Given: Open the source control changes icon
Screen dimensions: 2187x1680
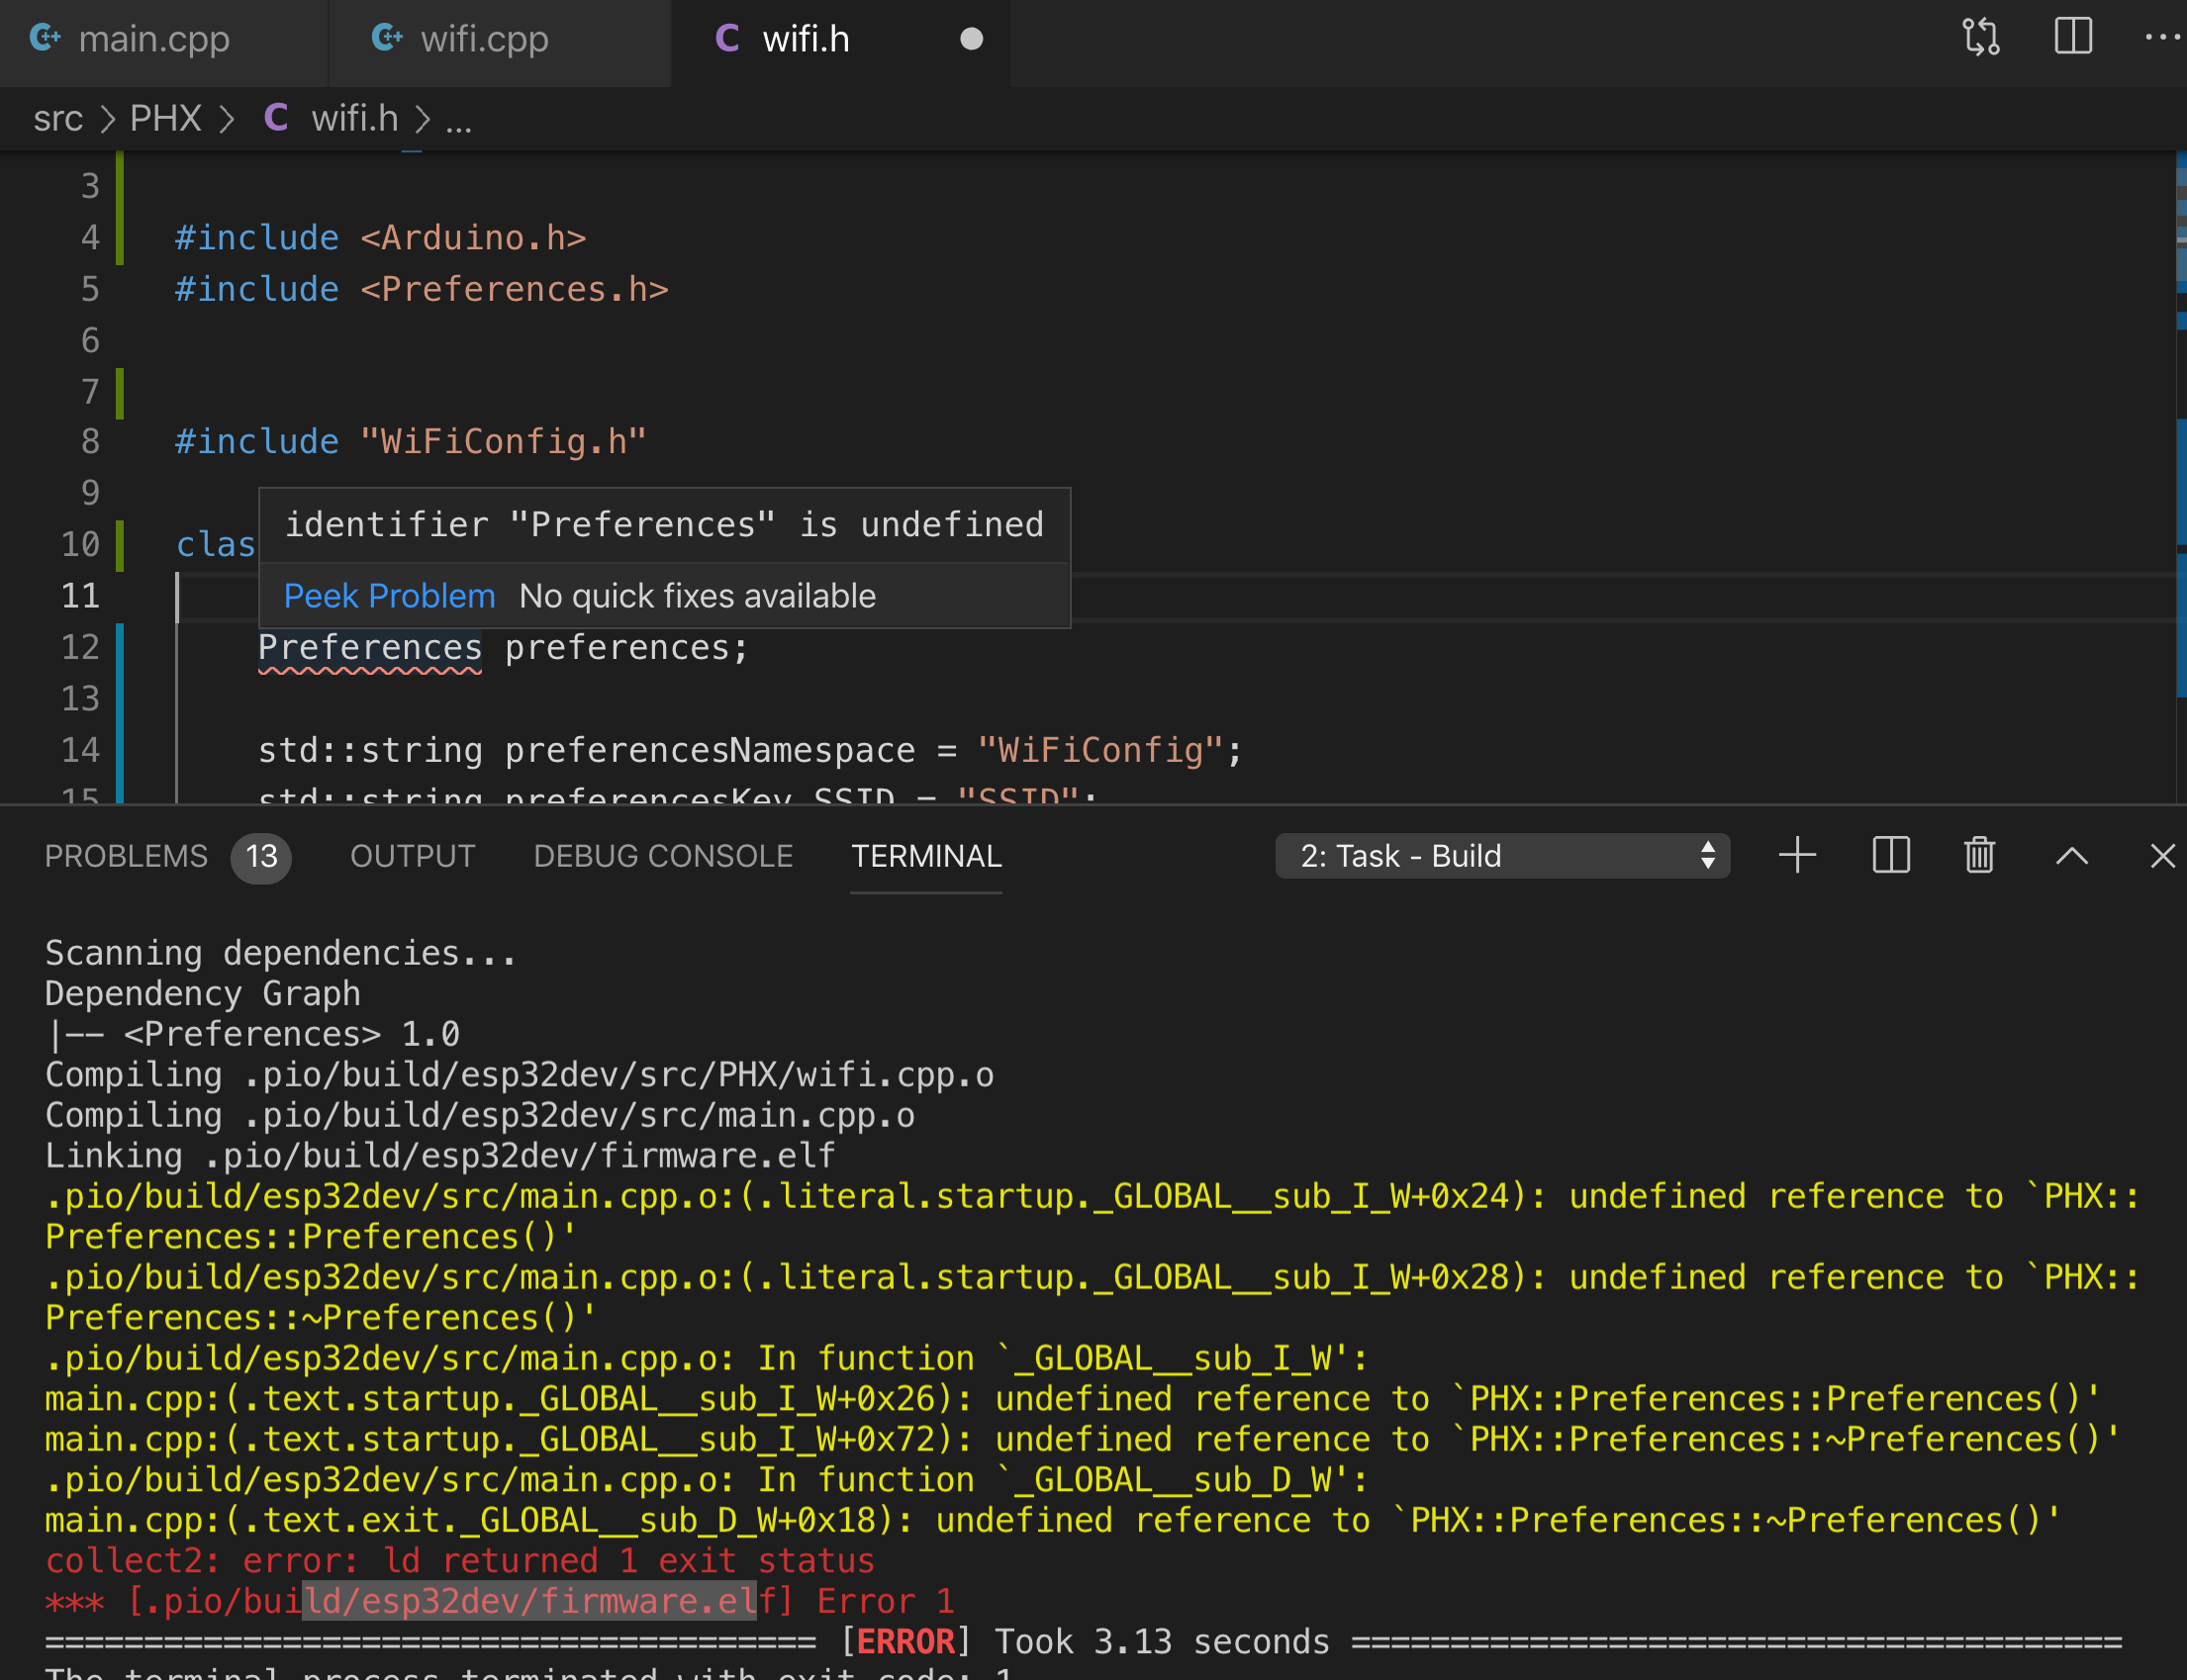Looking at the screenshot, I should point(1980,38).
